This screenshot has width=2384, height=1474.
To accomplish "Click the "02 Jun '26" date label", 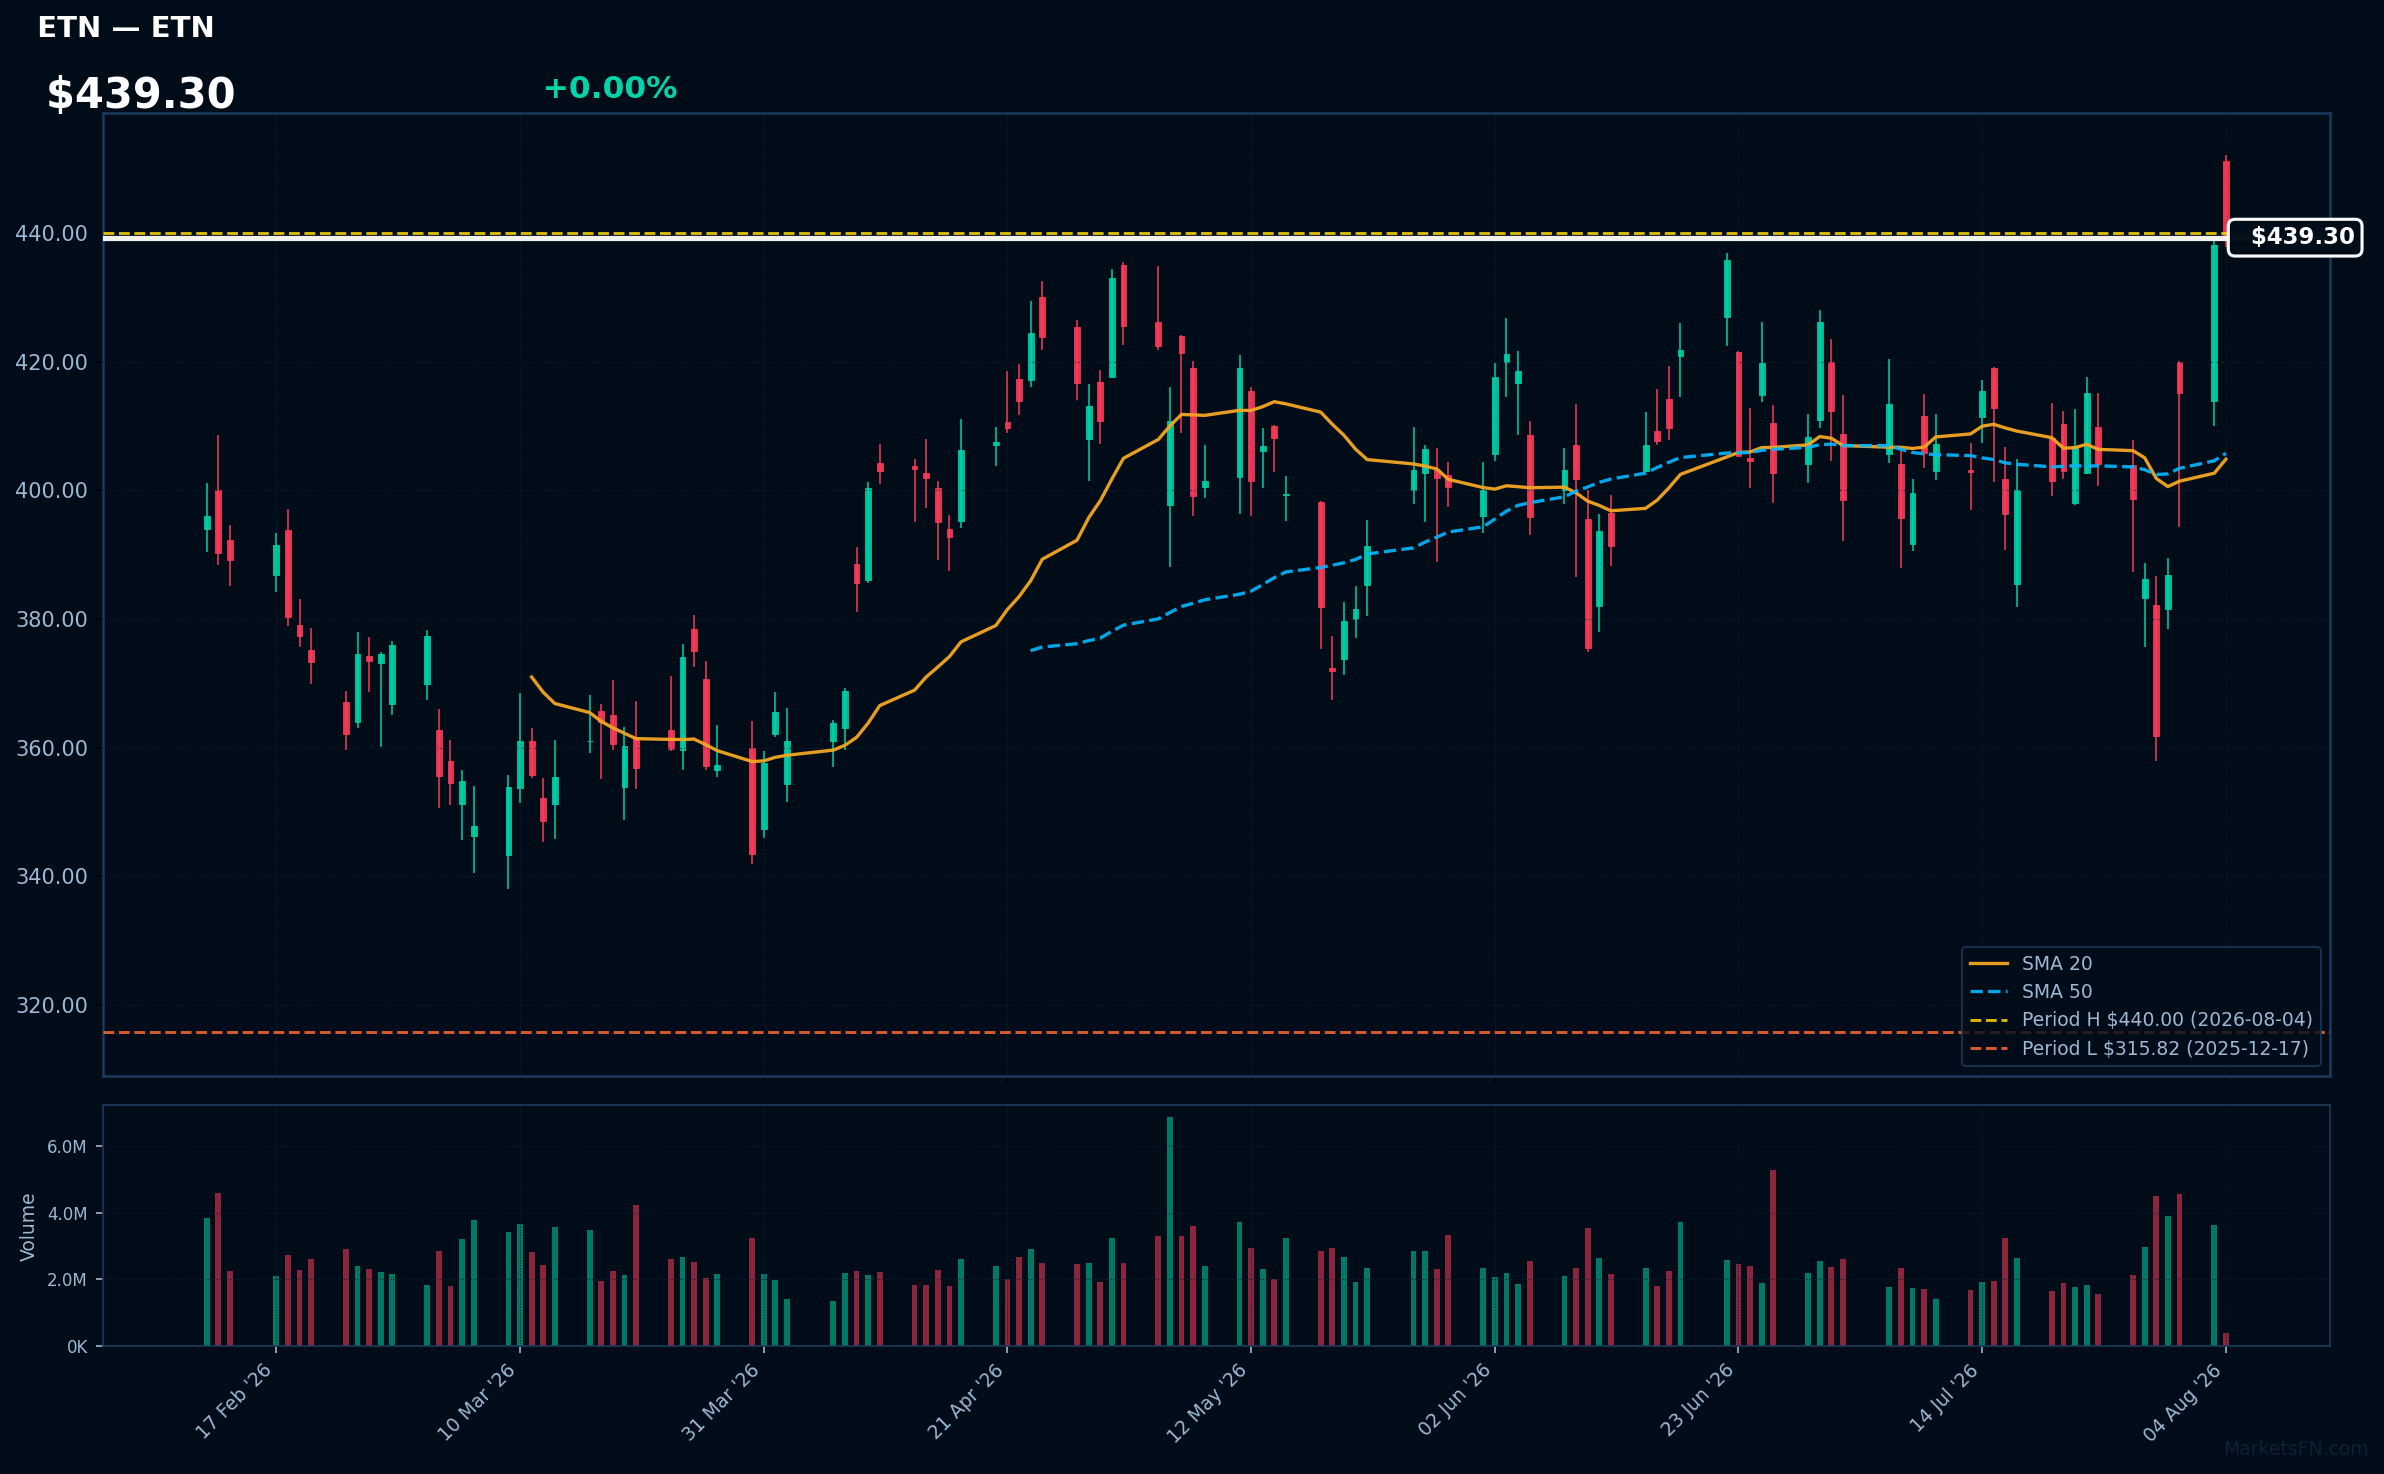I will [x=1454, y=1401].
